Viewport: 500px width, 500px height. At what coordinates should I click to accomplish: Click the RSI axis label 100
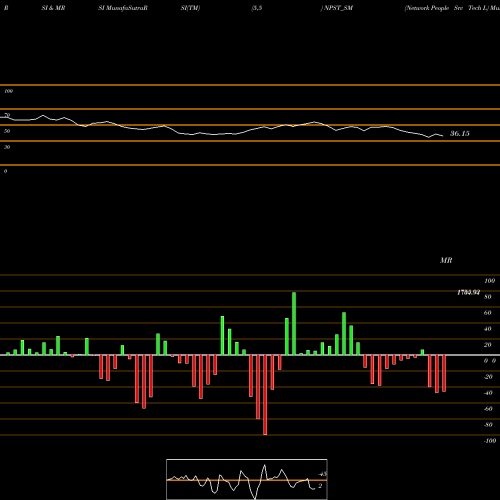coord(9,91)
